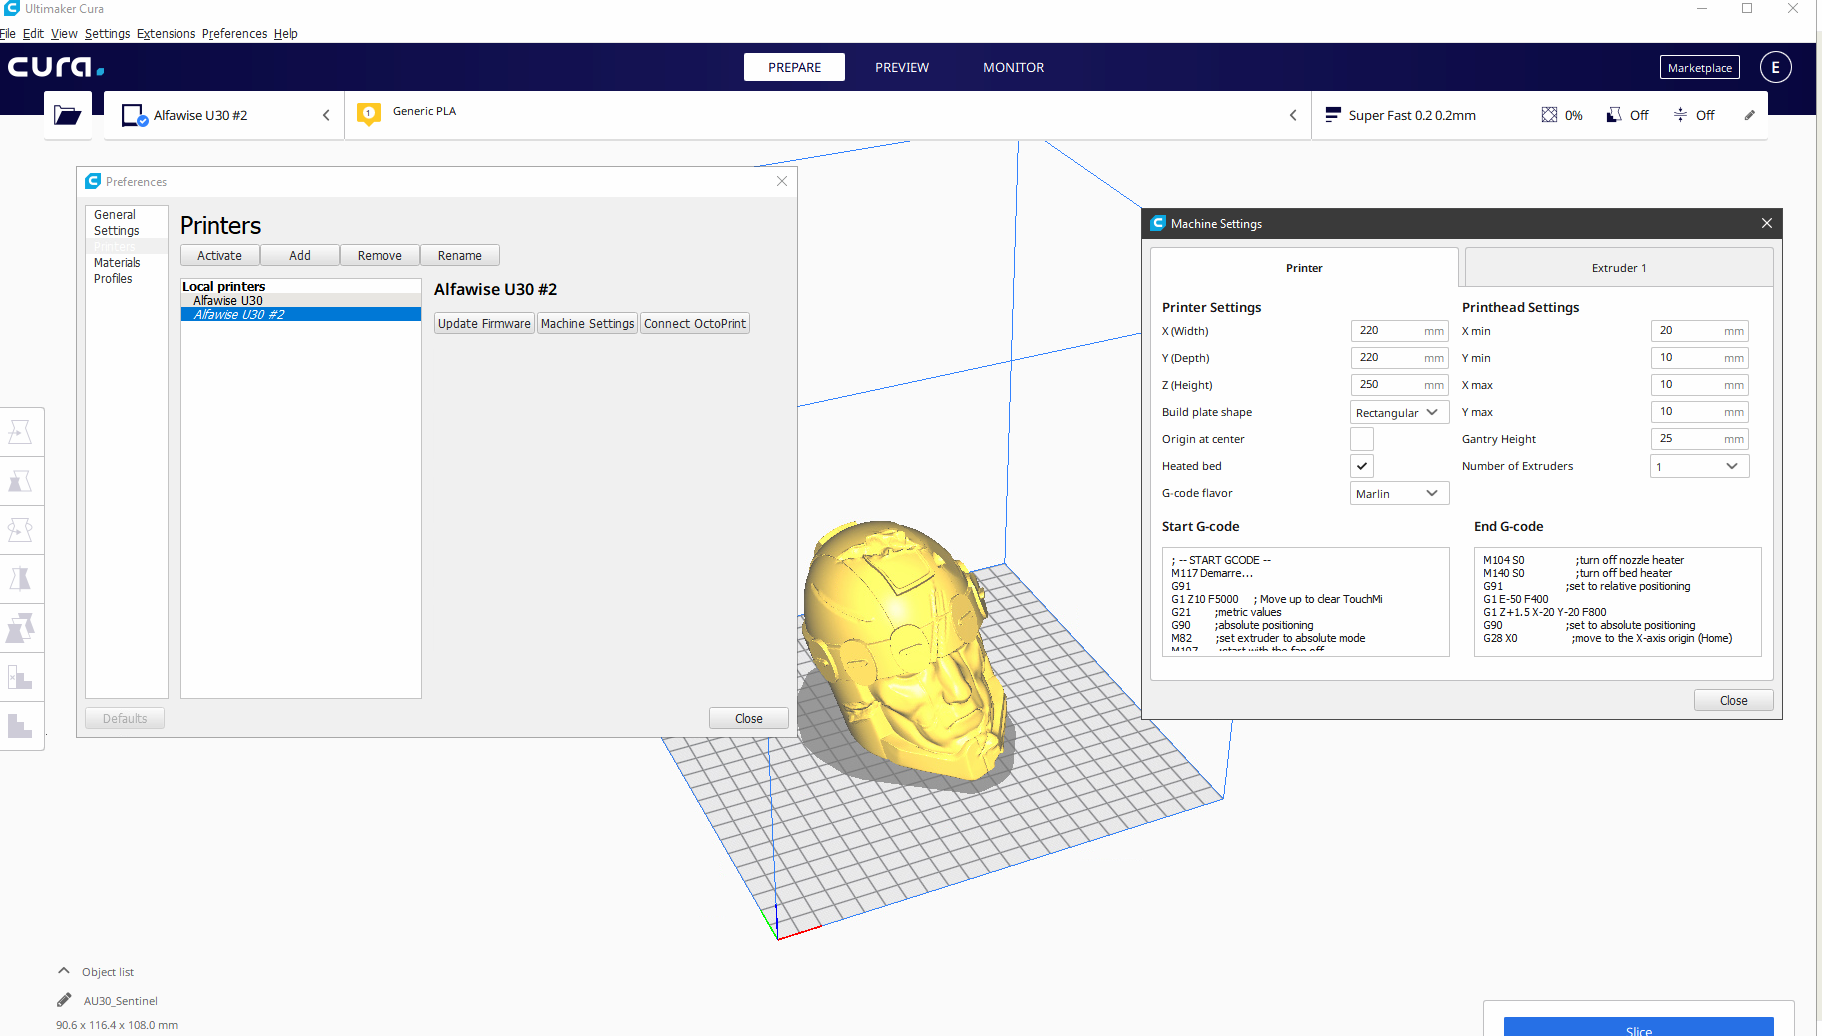The width and height of the screenshot is (1822, 1036).
Task: Click the support icon in print settings bar
Action: [x=1614, y=115]
